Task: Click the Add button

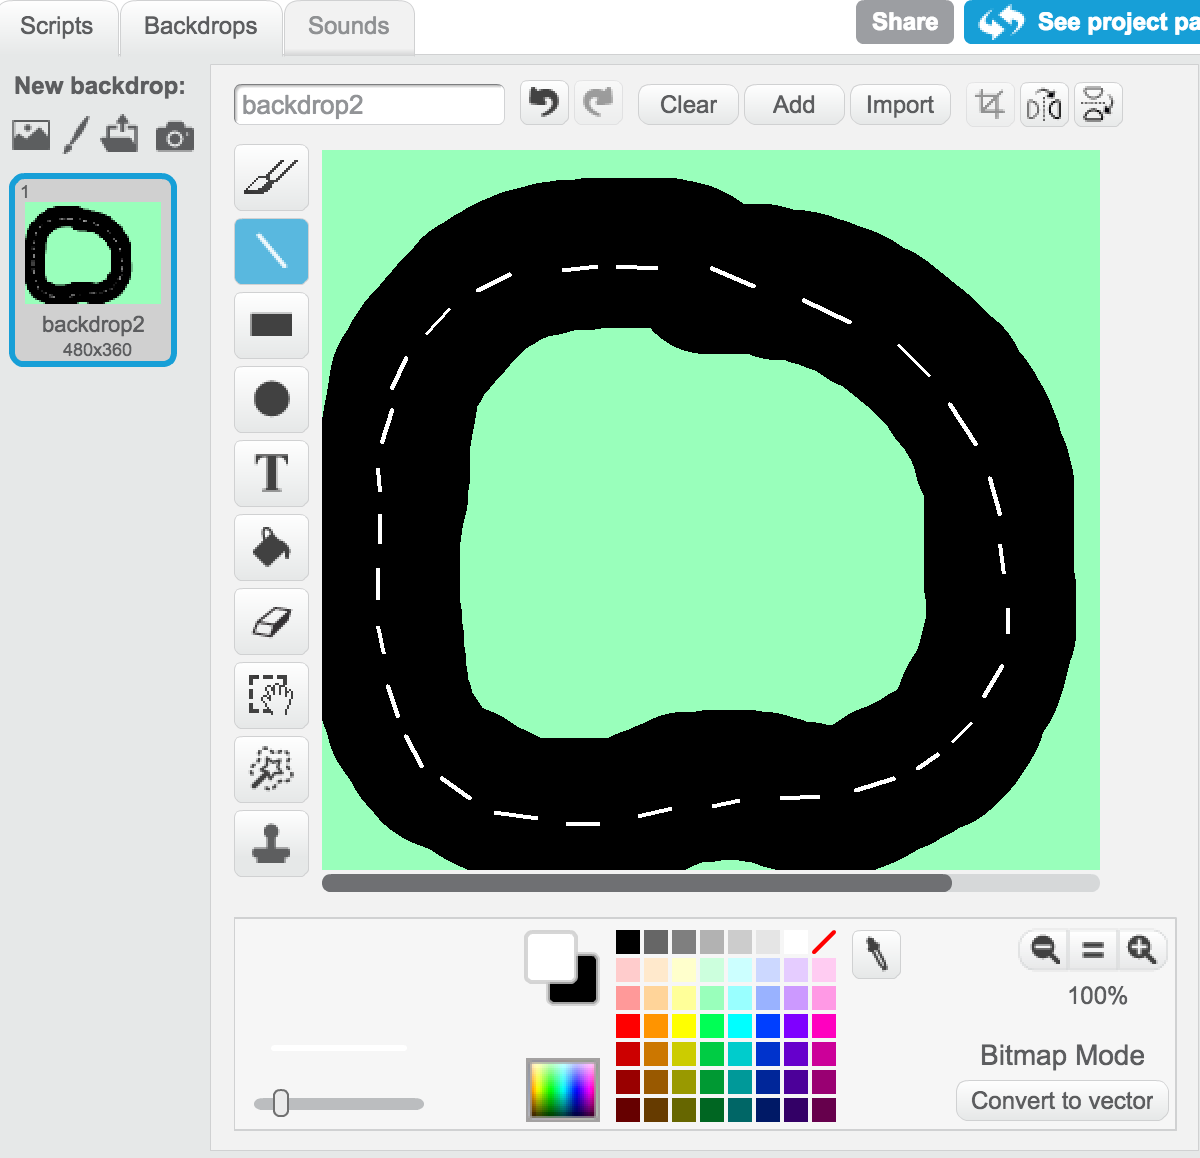Action: 794,105
